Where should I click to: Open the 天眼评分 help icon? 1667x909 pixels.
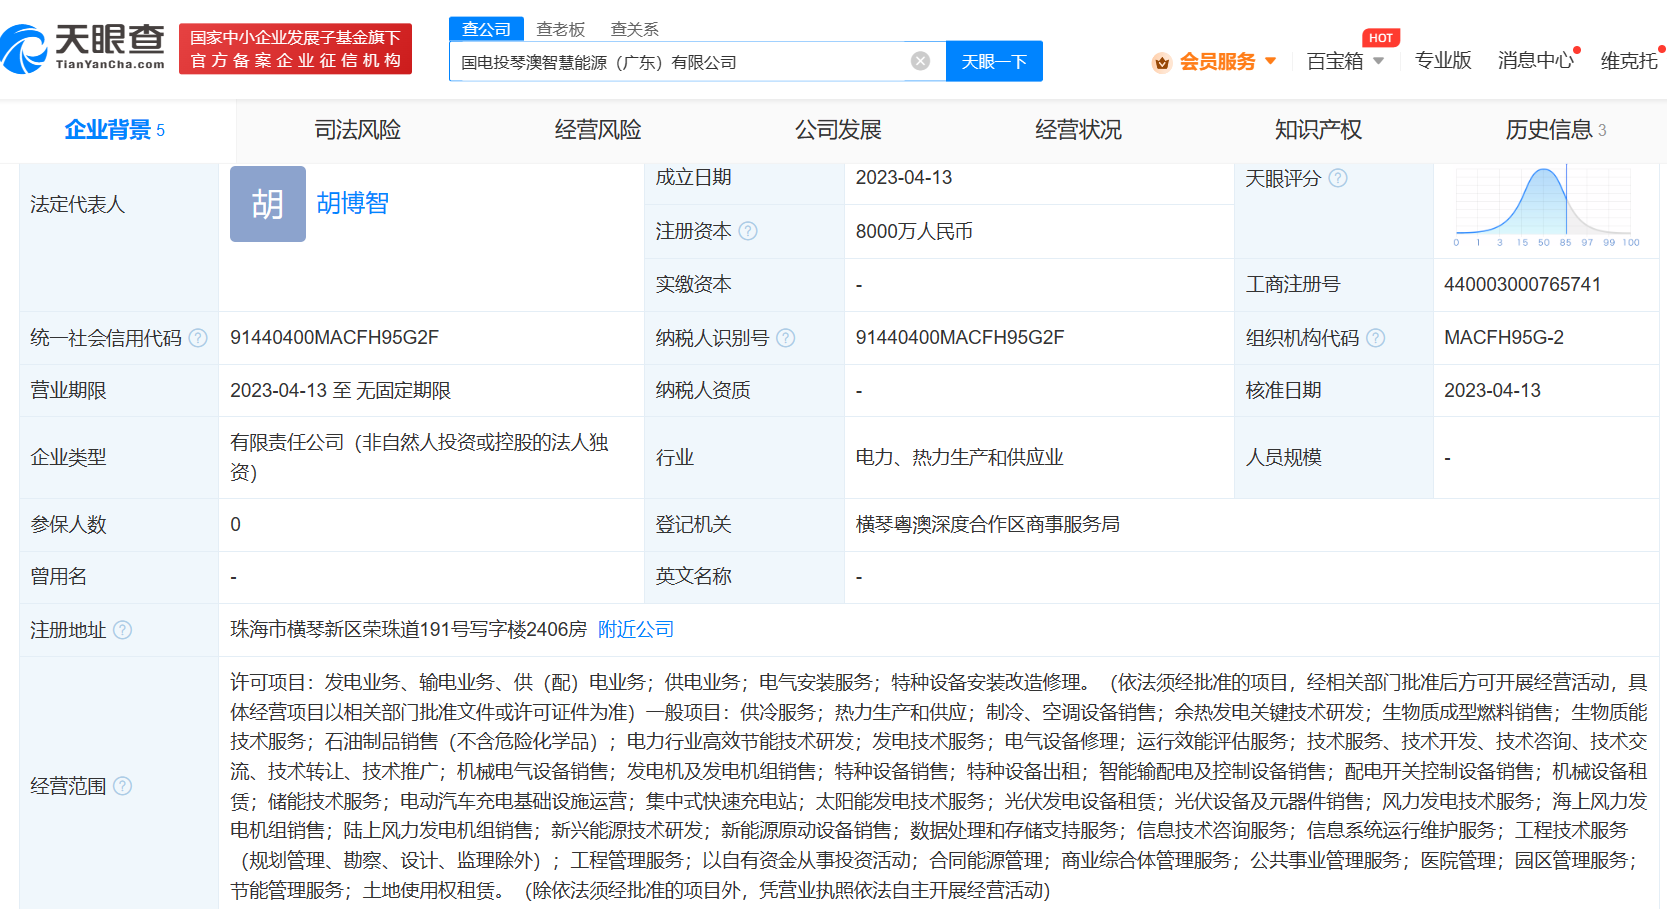[x=1339, y=178]
